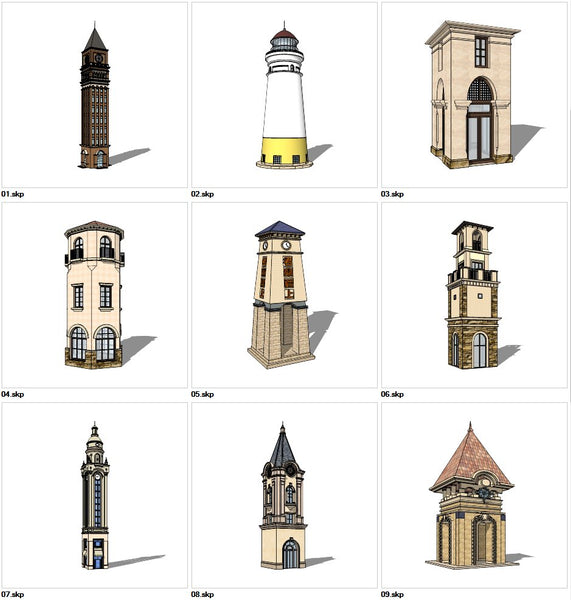Click the 02.skp file name label
Viewport: 571px width, 600px height.
(202, 194)
